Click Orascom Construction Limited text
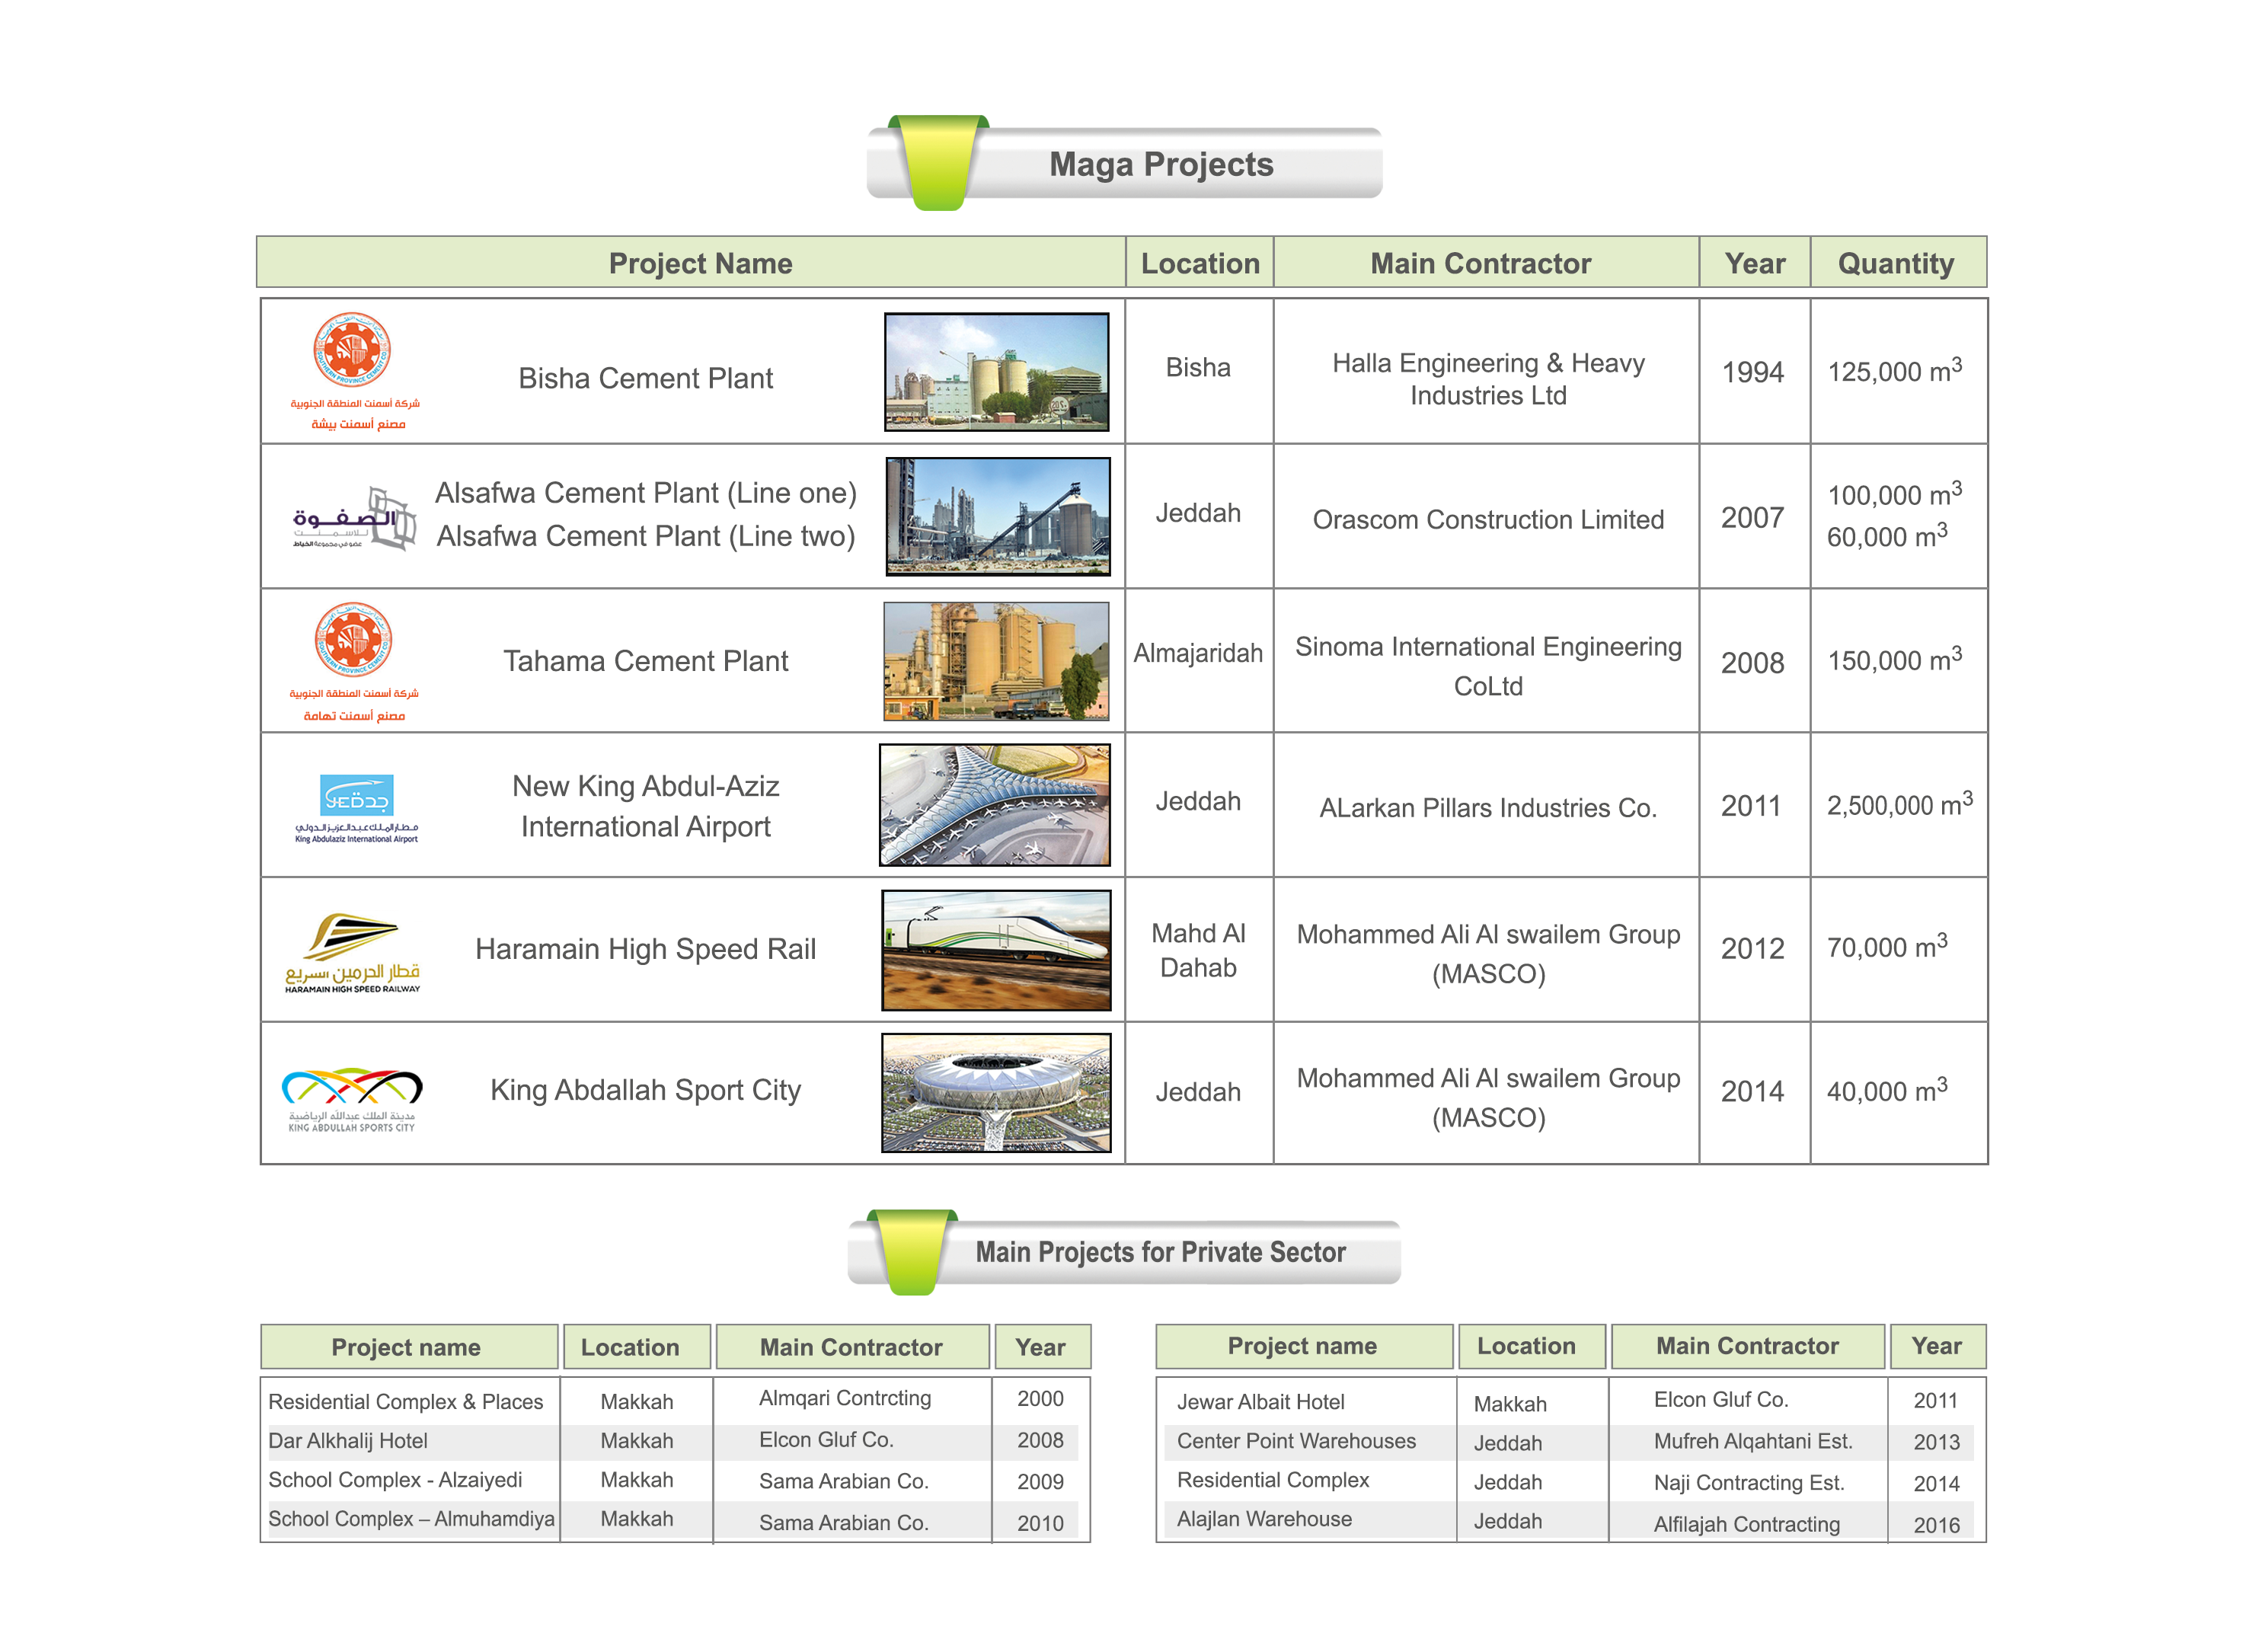 [x=1487, y=519]
